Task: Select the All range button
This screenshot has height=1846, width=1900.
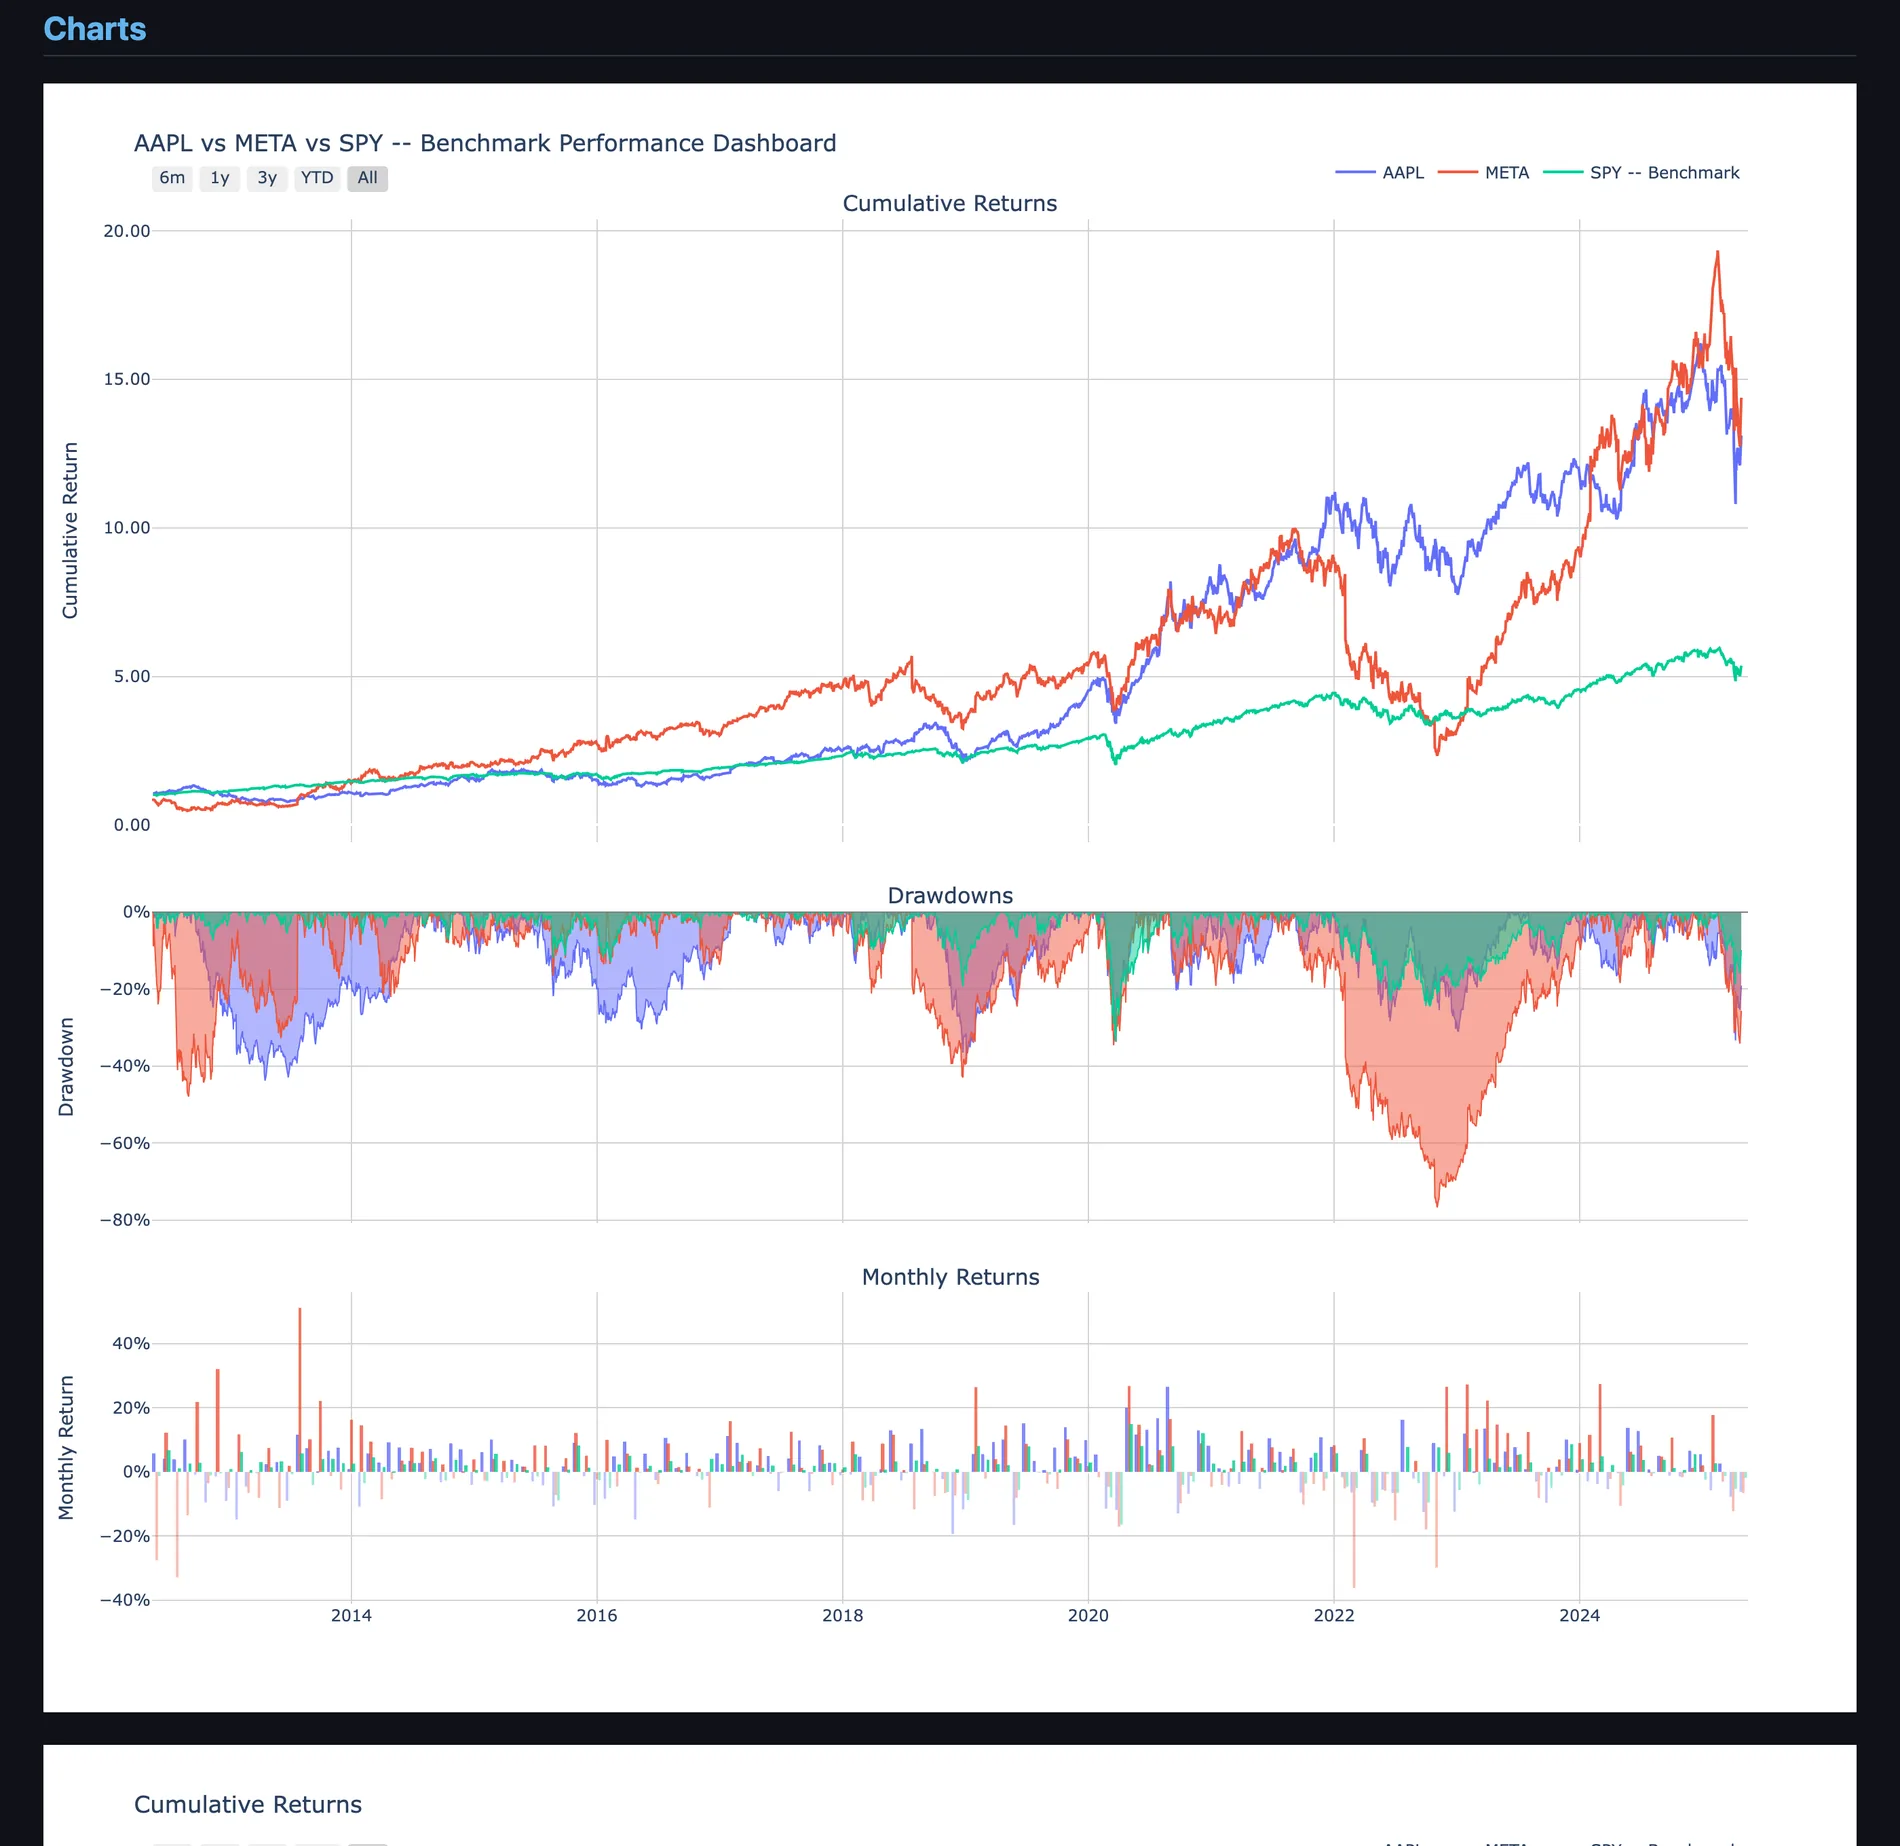Action: pos(367,178)
